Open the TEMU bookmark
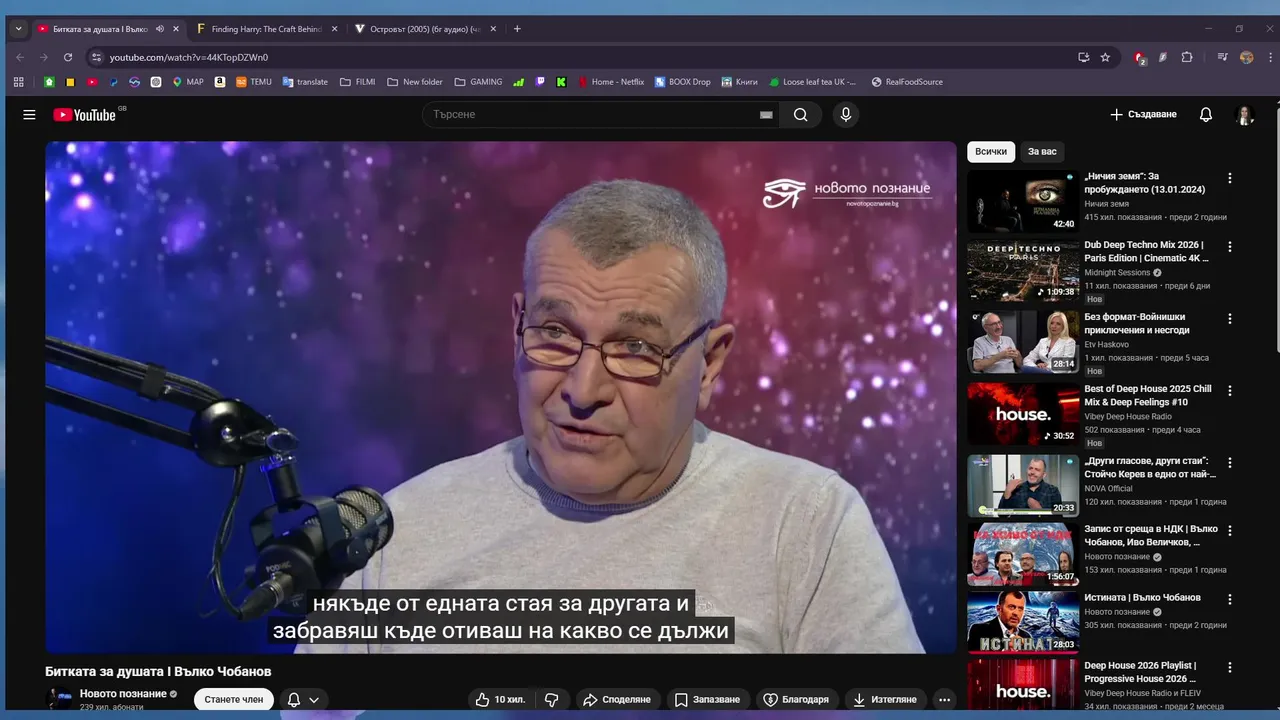Viewport: 1280px width, 720px height. click(x=254, y=82)
